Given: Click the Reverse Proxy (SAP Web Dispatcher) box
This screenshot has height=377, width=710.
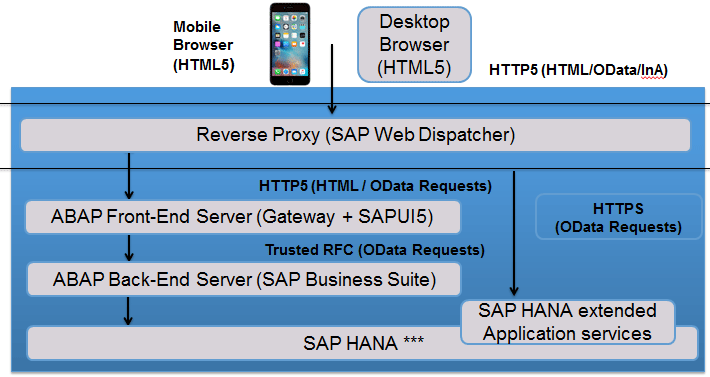Looking at the screenshot, I should 355,135.
